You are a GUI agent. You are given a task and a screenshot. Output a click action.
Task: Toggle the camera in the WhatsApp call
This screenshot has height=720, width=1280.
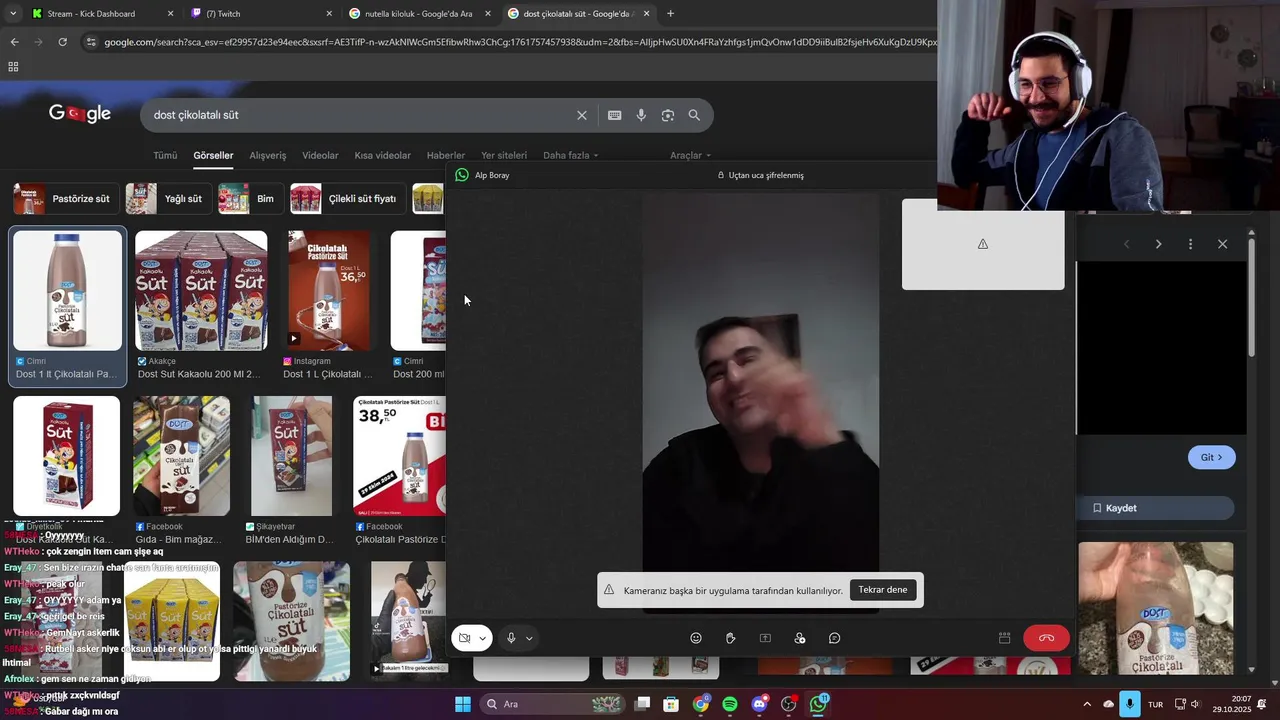coord(465,638)
